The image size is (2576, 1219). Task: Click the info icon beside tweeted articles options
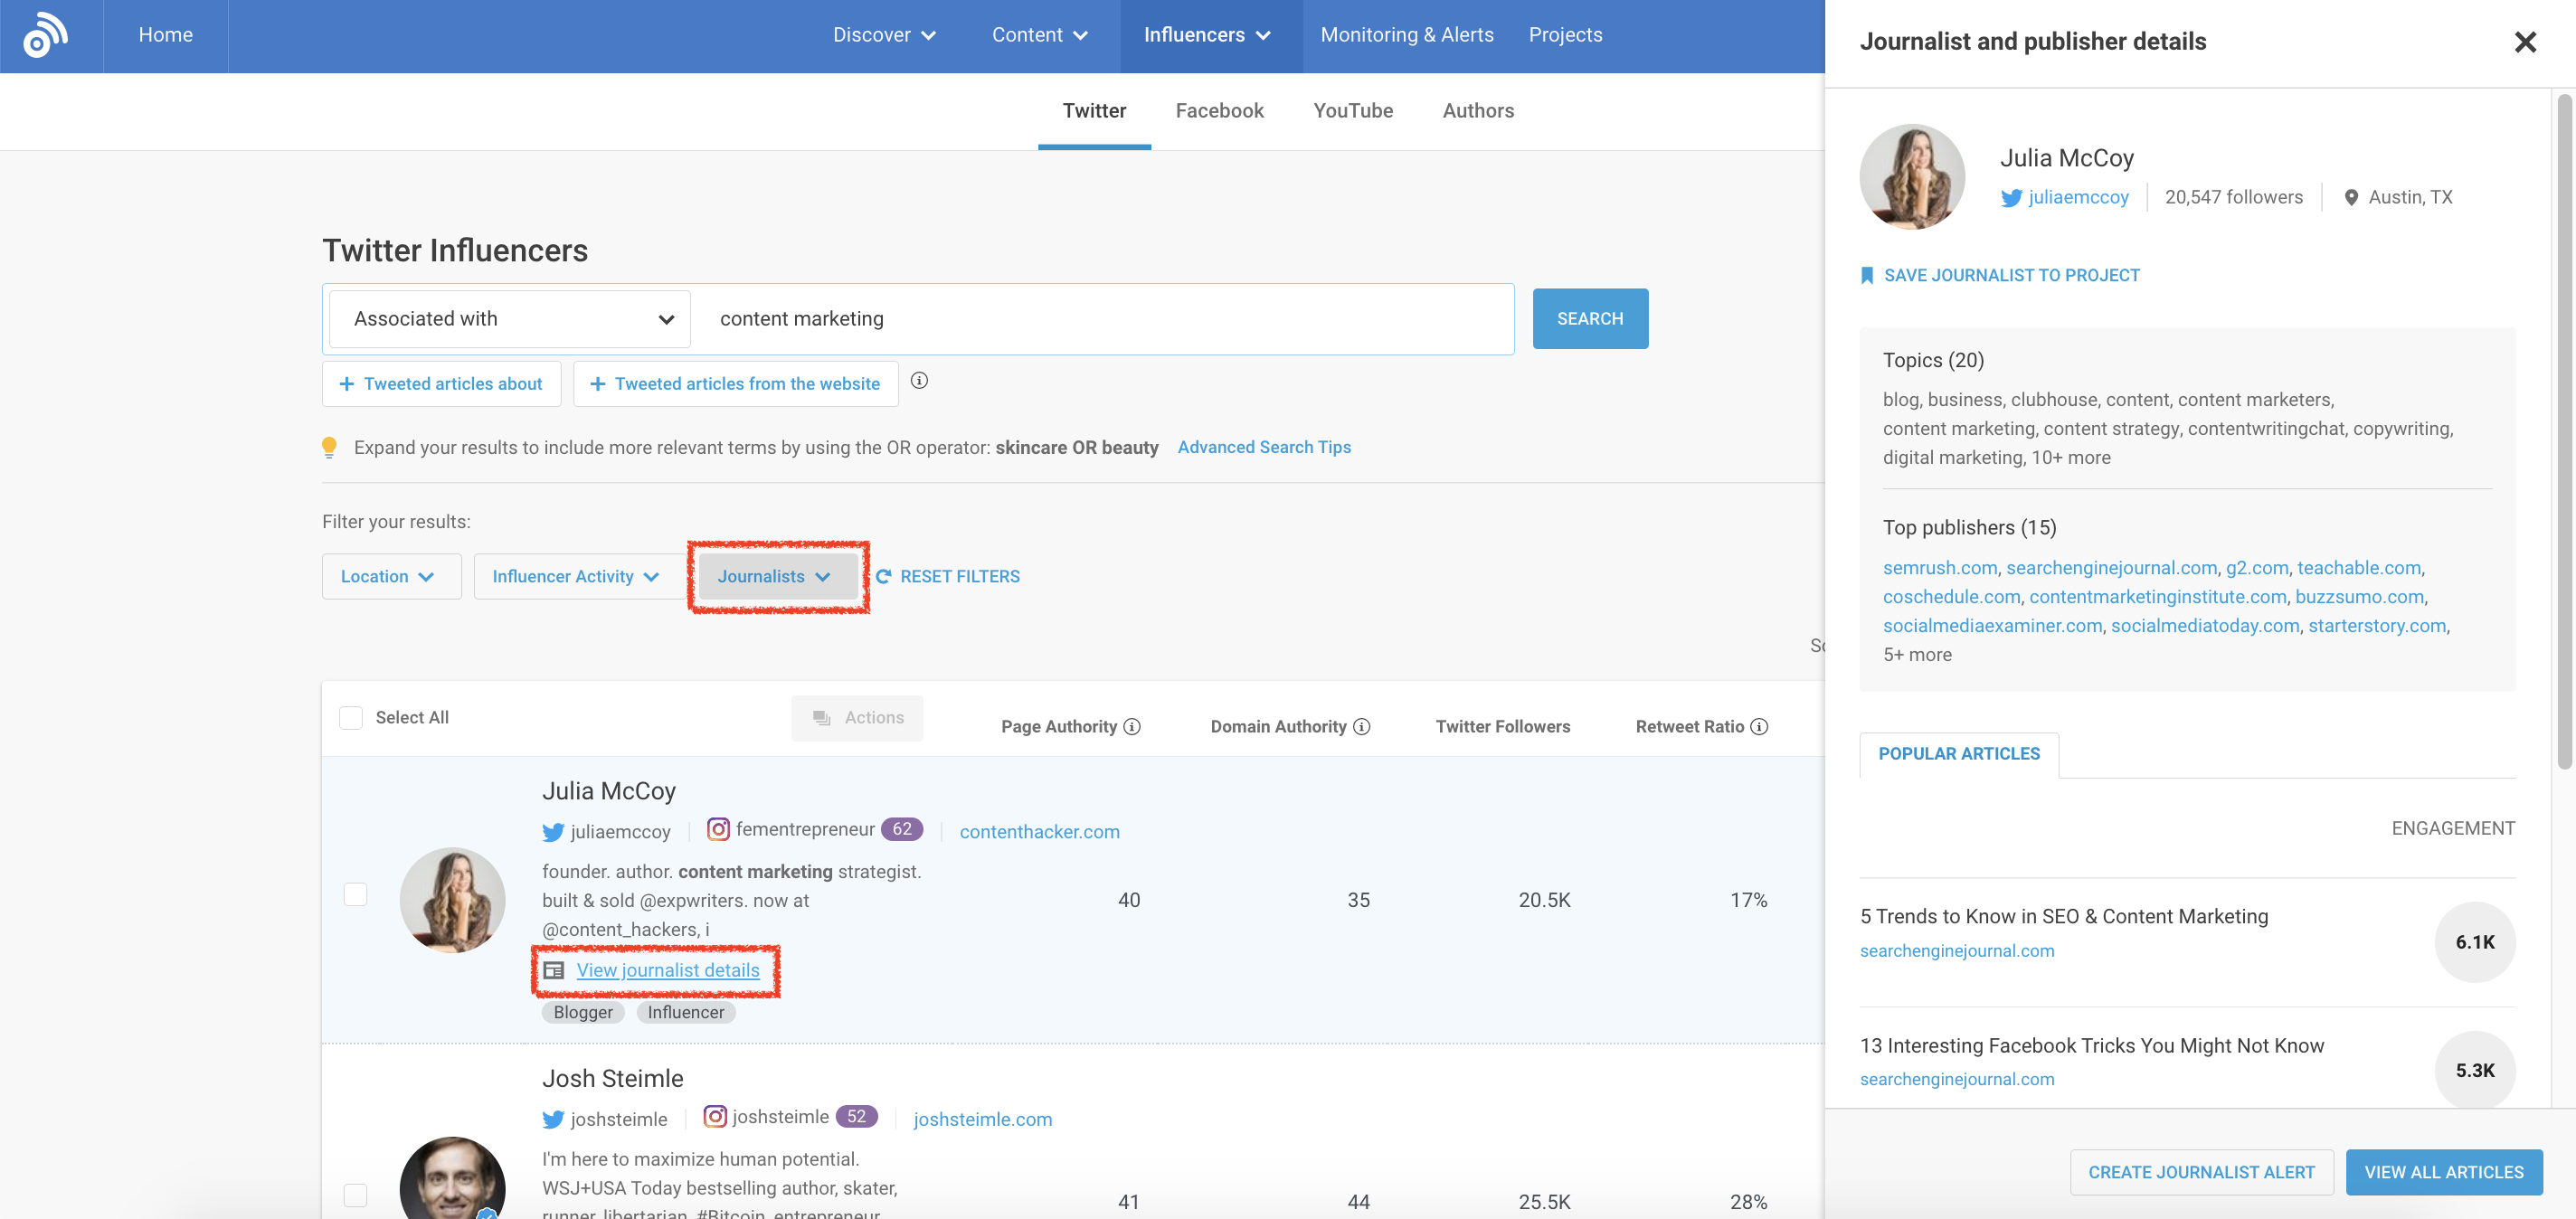(919, 381)
